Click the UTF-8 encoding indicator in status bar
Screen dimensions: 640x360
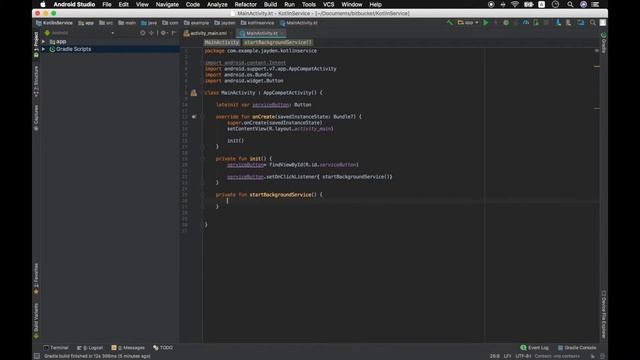click(x=523, y=356)
